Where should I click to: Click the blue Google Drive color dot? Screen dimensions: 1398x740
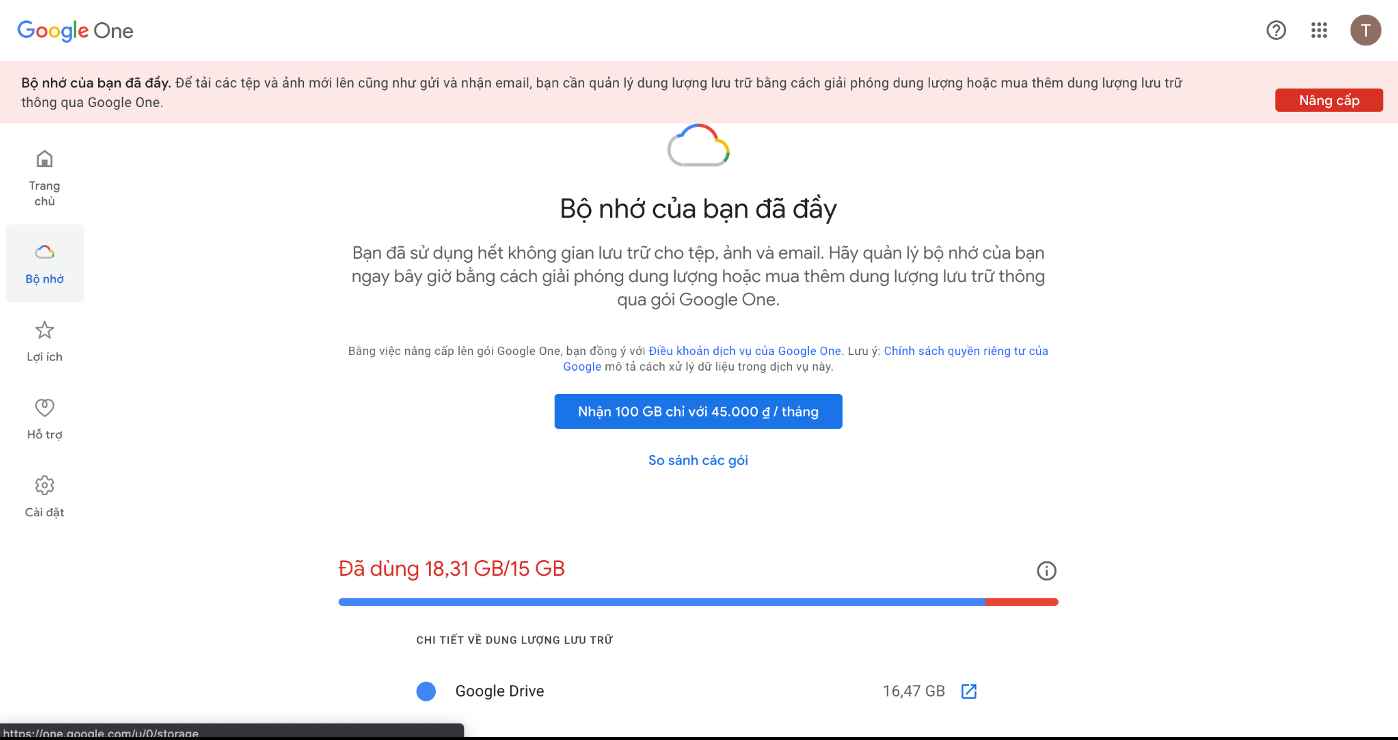tap(426, 691)
